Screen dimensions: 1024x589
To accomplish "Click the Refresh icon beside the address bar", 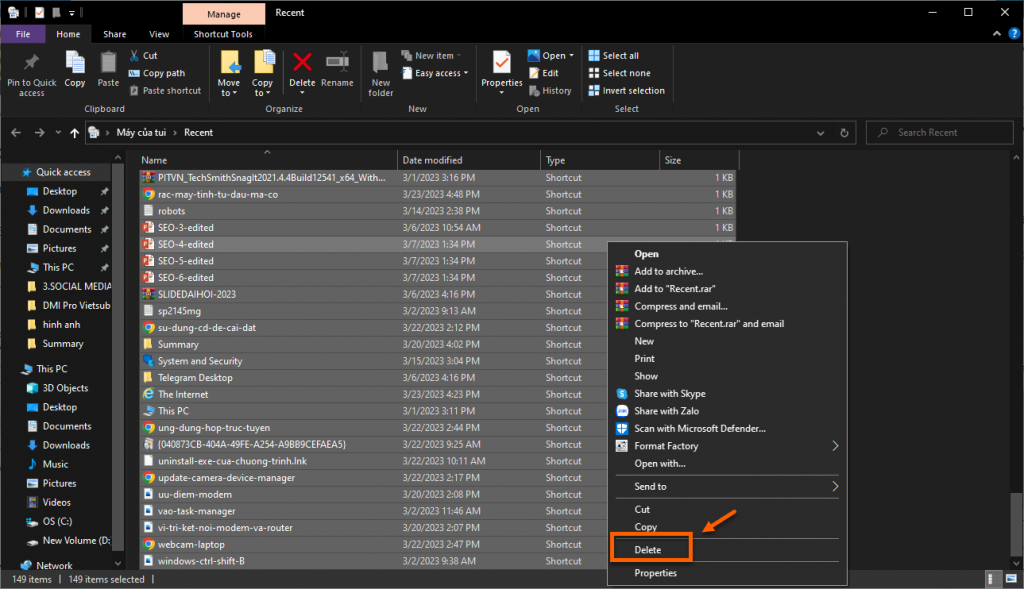I will point(842,132).
